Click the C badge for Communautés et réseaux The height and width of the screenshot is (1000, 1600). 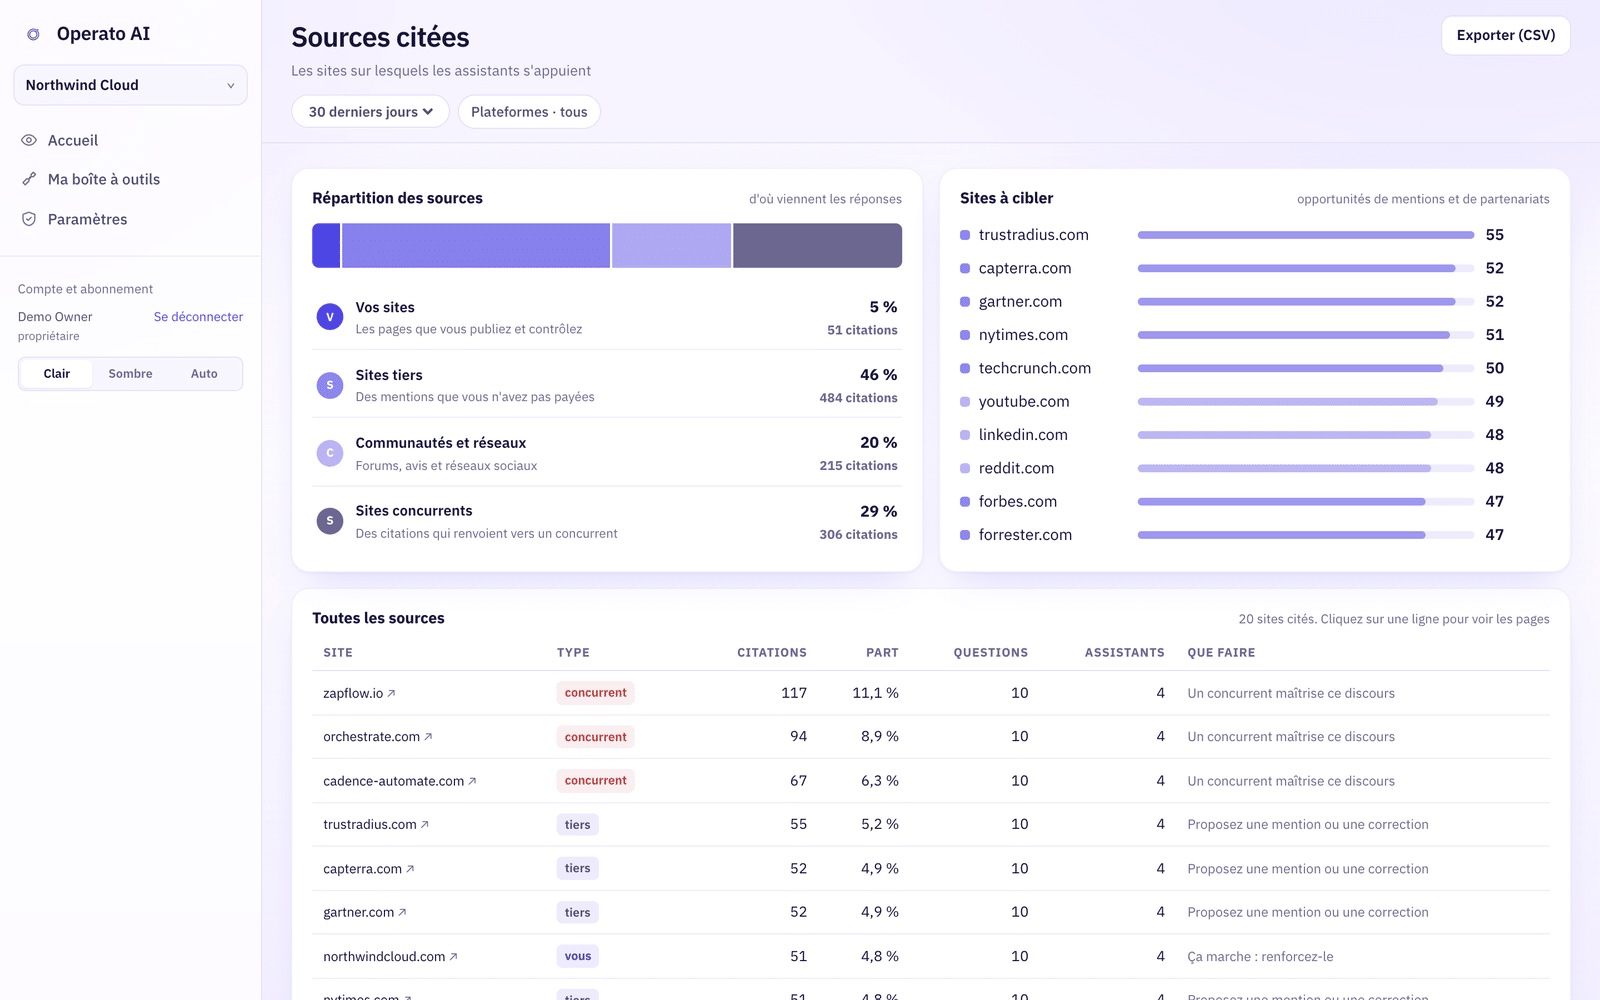coord(330,453)
